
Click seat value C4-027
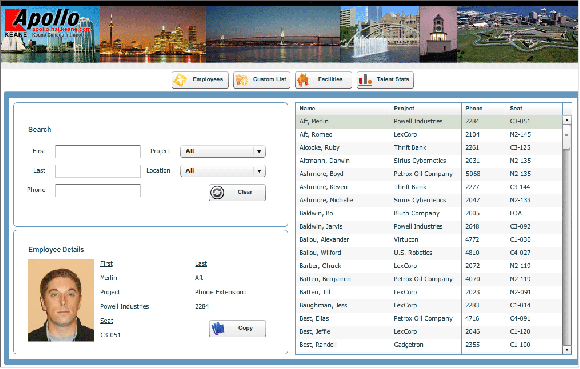(520, 253)
